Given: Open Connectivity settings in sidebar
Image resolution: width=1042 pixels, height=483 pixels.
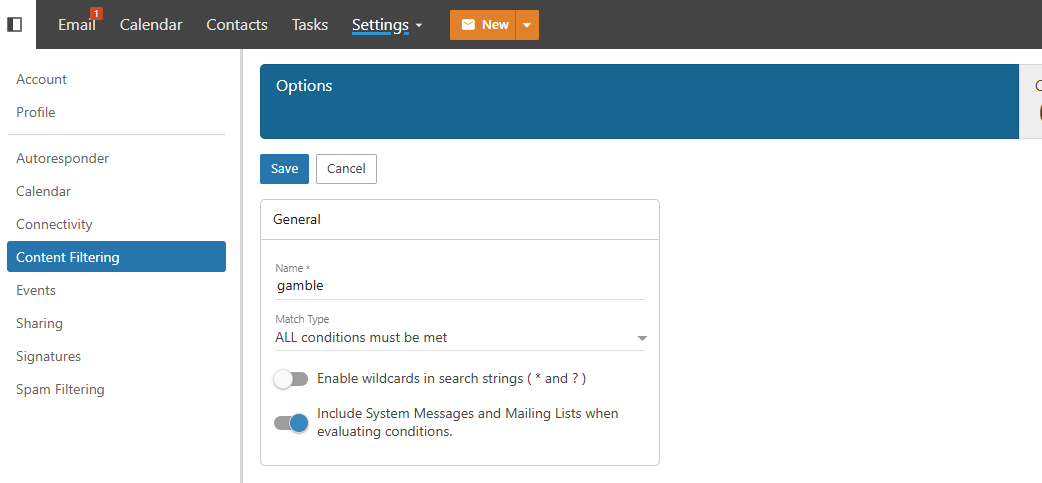Looking at the screenshot, I should click(x=54, y=224).
